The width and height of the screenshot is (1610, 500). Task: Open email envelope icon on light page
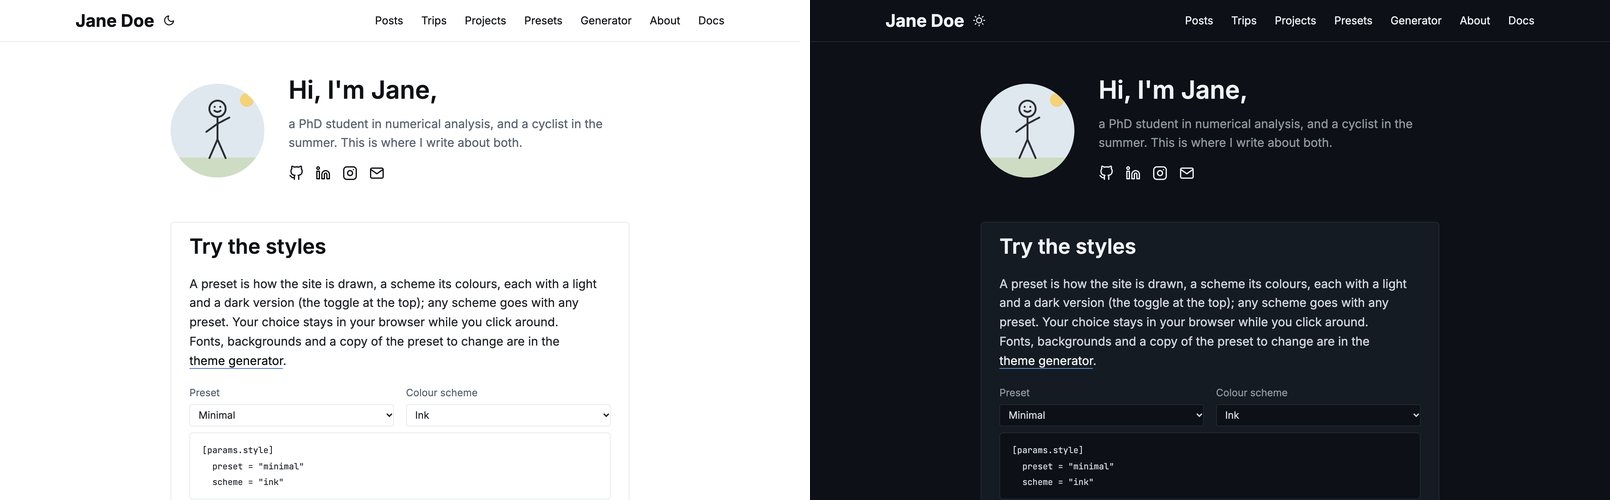click(377, 173)
